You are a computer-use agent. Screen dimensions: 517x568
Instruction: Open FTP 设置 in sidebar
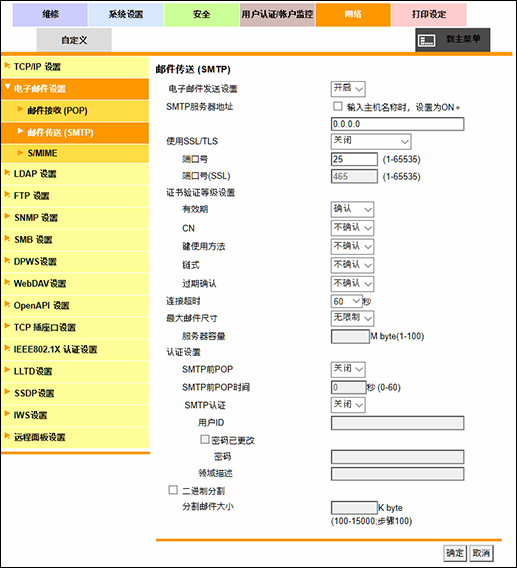(x=75, y=196)
